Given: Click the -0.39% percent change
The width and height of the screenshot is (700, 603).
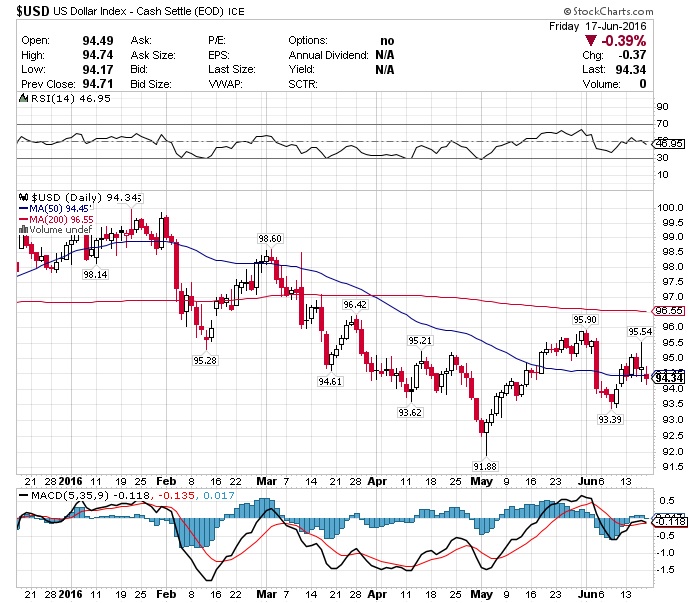Looking at the screenshot, I should 623,41.
